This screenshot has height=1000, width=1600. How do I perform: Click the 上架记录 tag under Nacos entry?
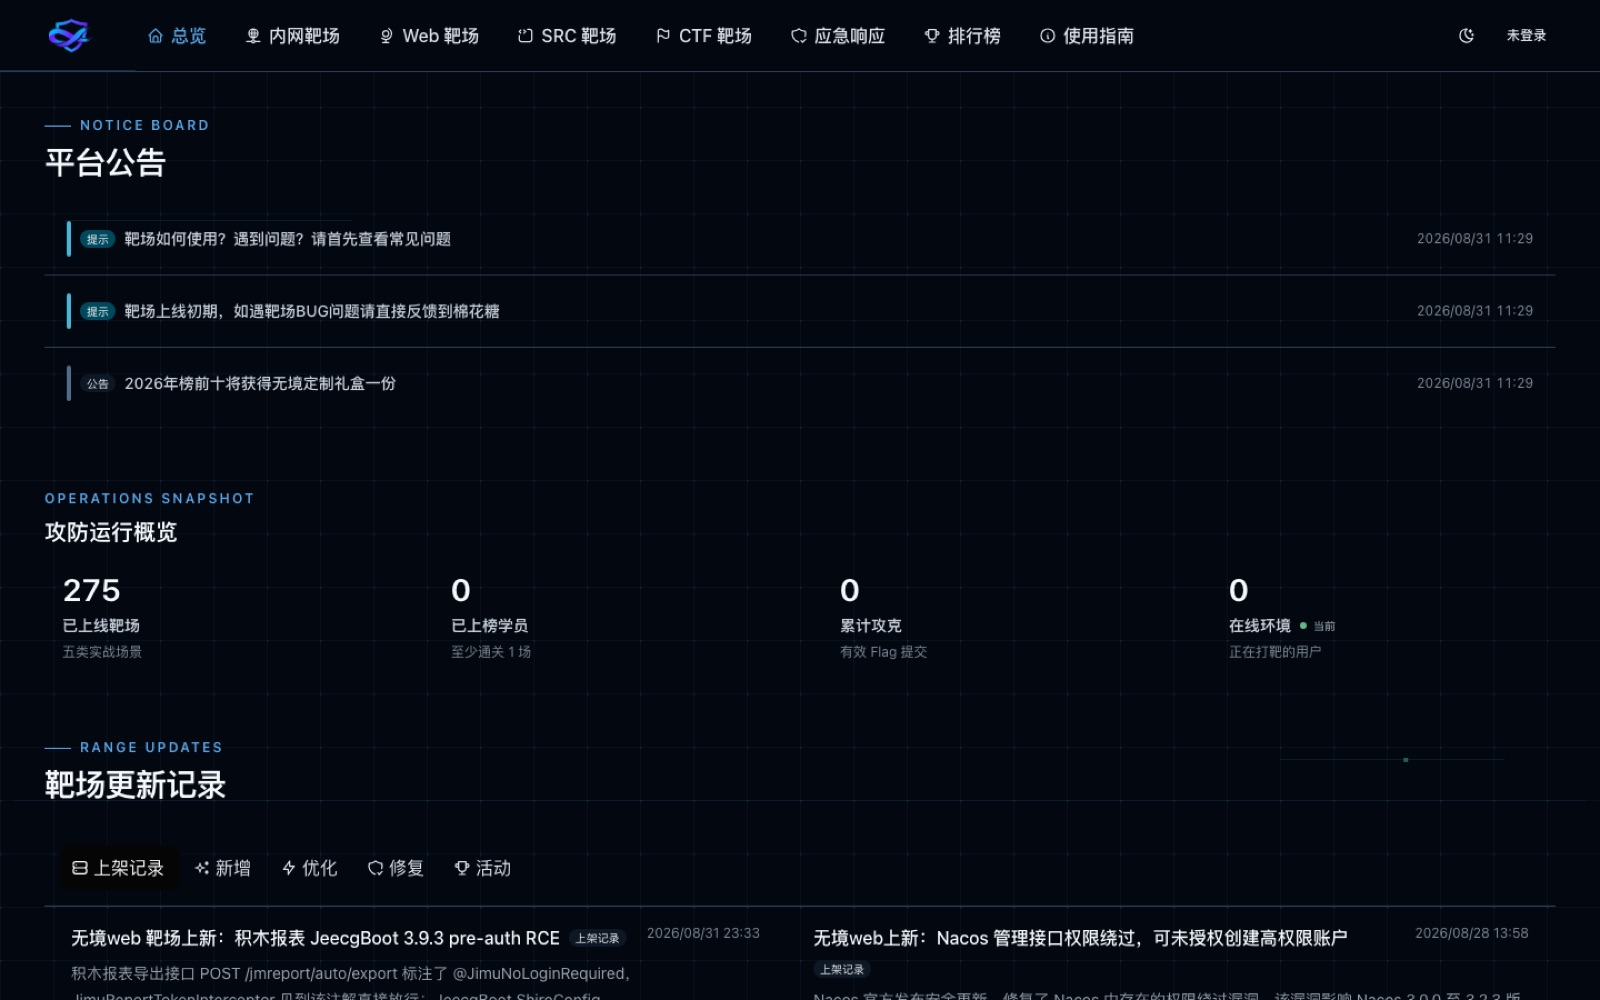point(841,969)
